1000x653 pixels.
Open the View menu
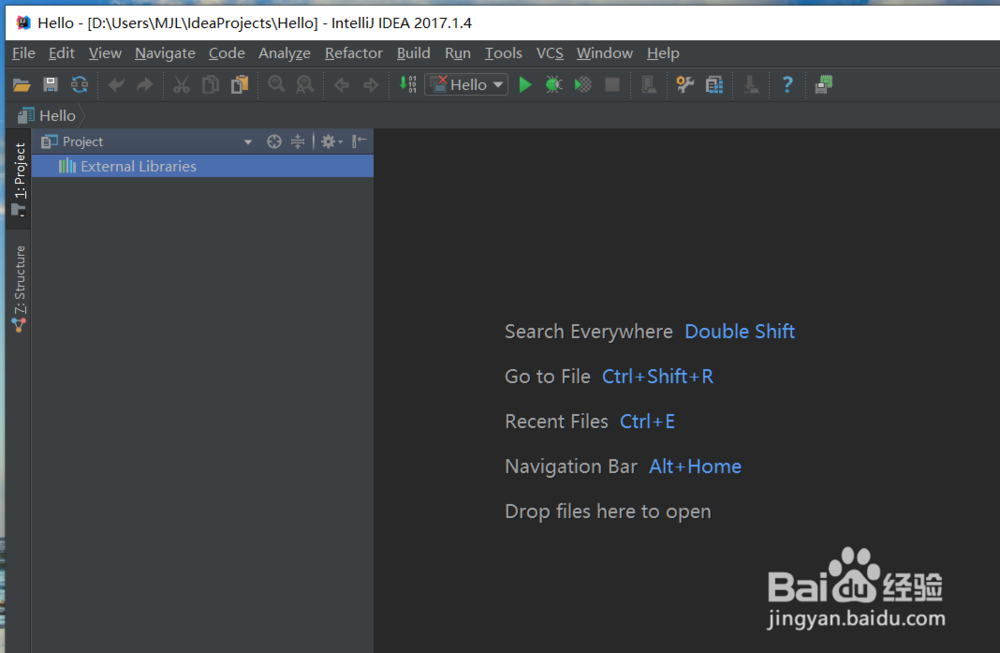(105, 54)
